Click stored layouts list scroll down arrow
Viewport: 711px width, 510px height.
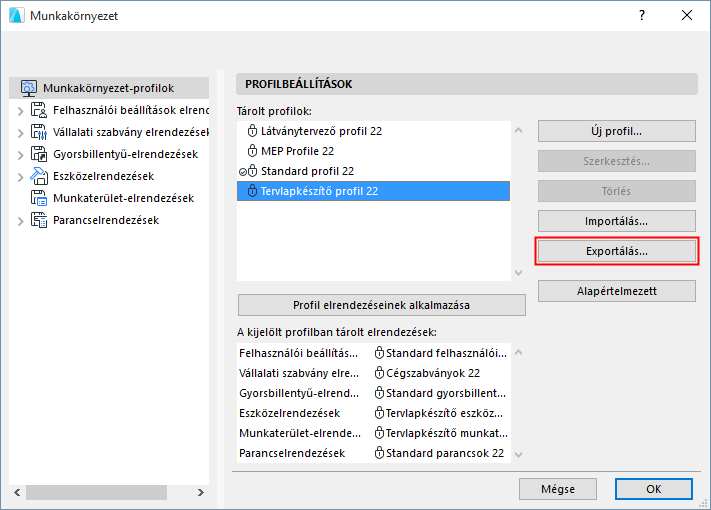tap(519, 454)
